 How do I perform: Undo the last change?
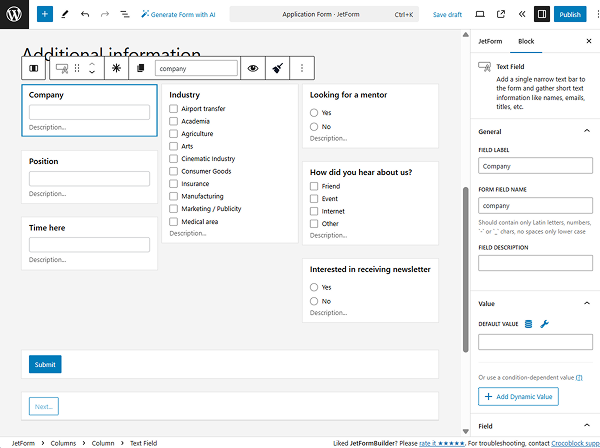pyautogui.click(x=85, y=14)
